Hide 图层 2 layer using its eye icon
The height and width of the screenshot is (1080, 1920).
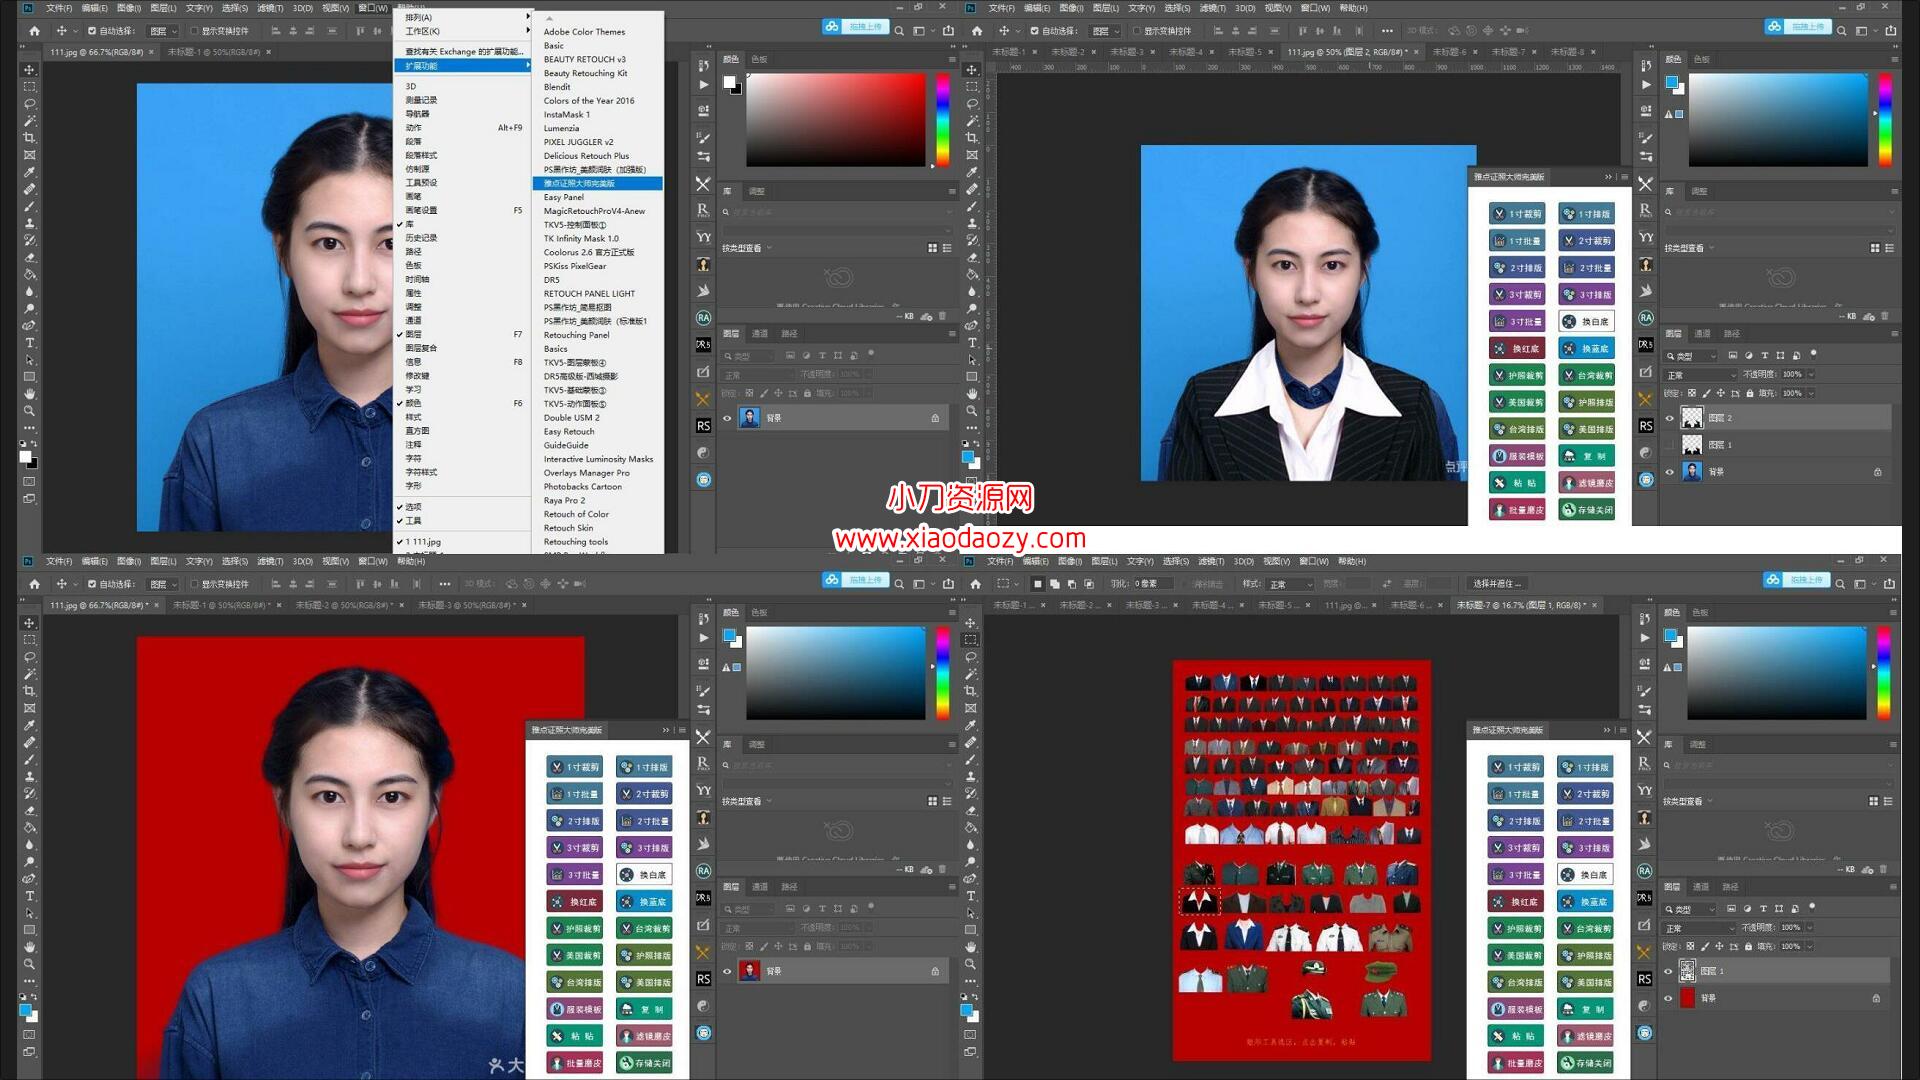1669,418
